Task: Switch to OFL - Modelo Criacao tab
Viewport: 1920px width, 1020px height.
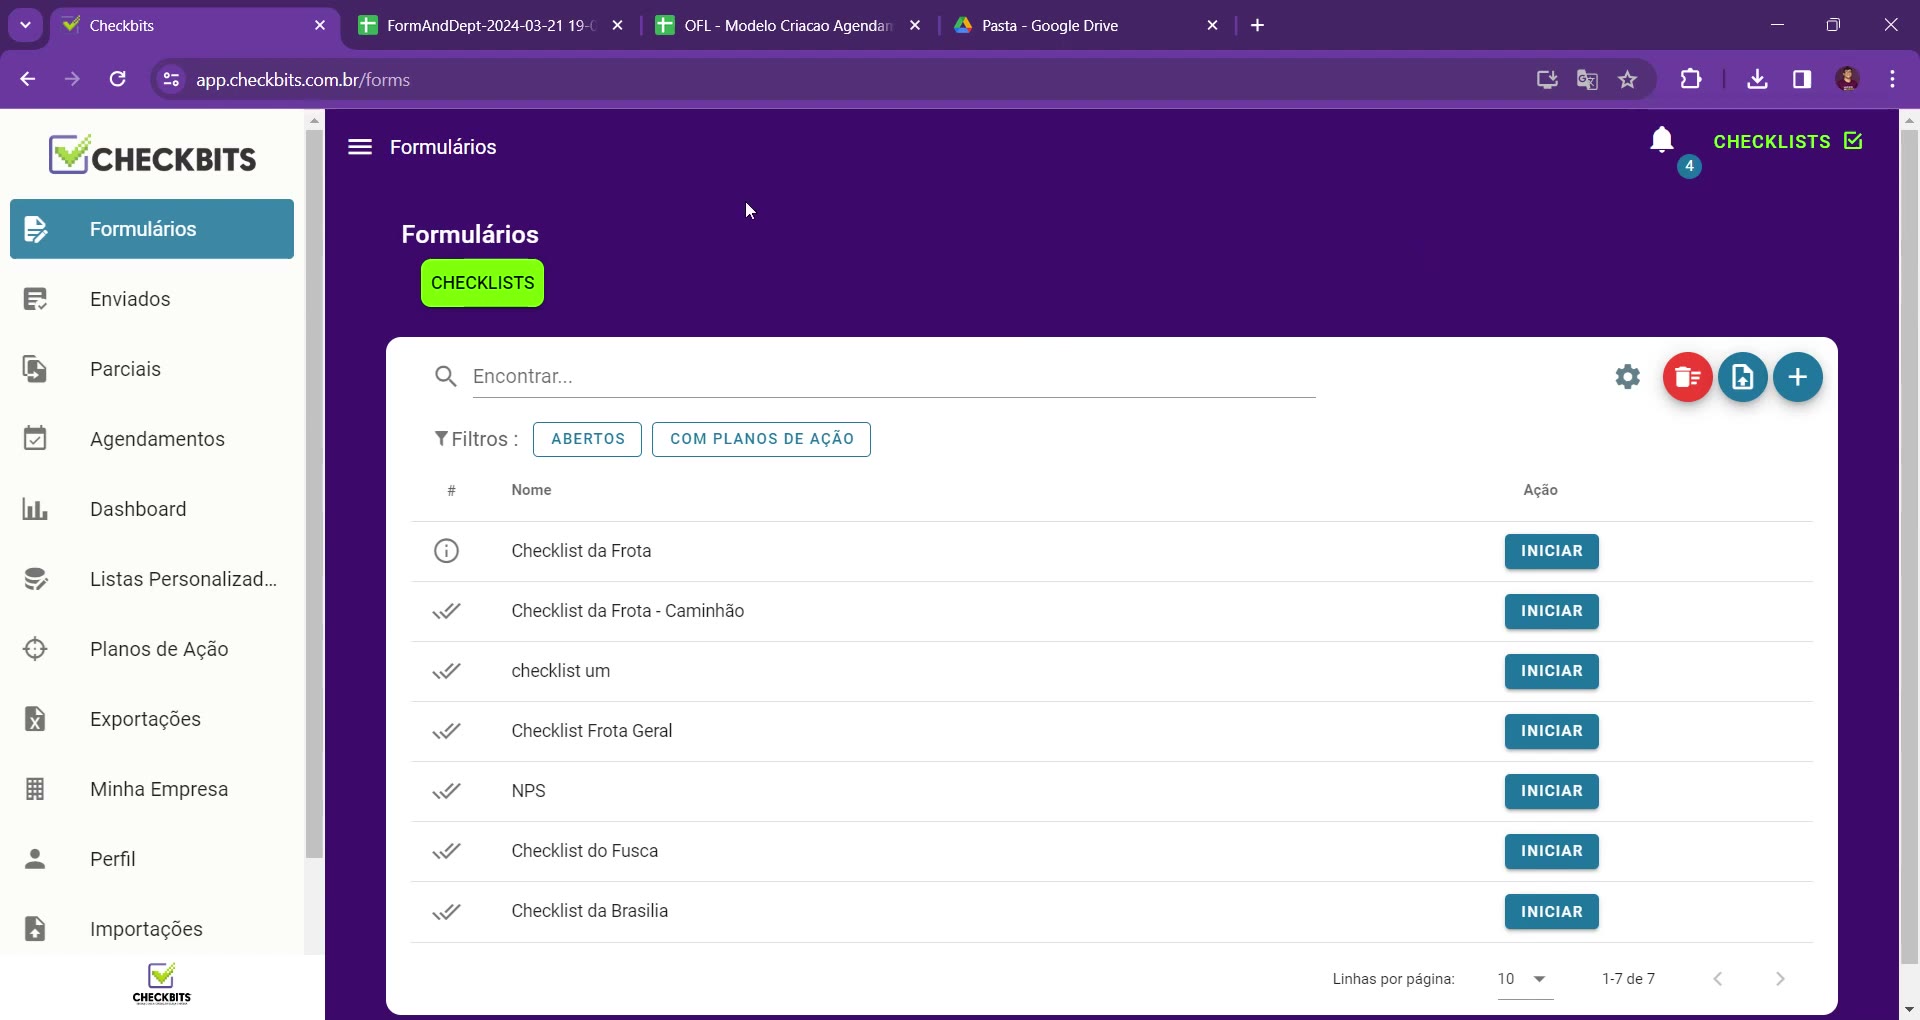Action: point(788,26)
